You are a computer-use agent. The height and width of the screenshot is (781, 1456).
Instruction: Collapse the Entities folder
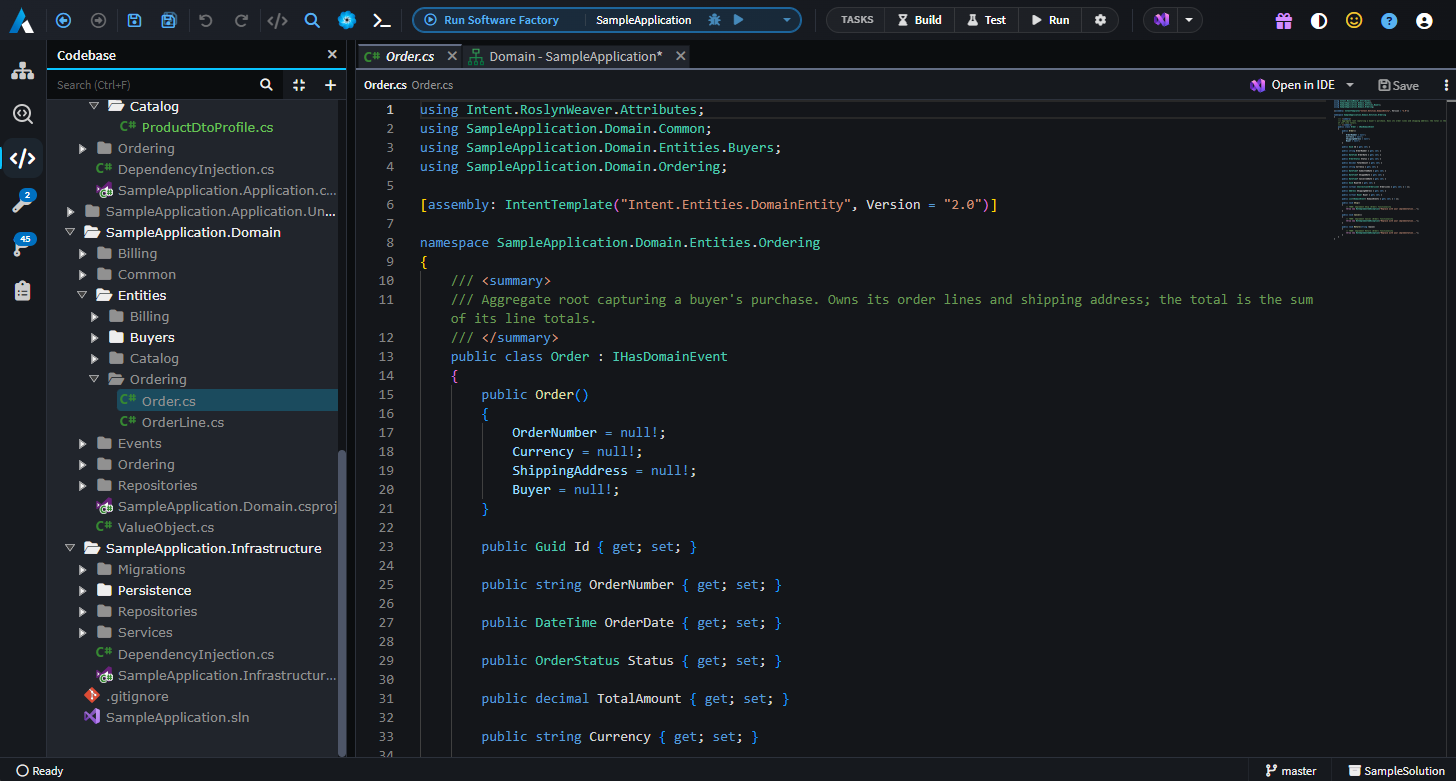point(82,295)
